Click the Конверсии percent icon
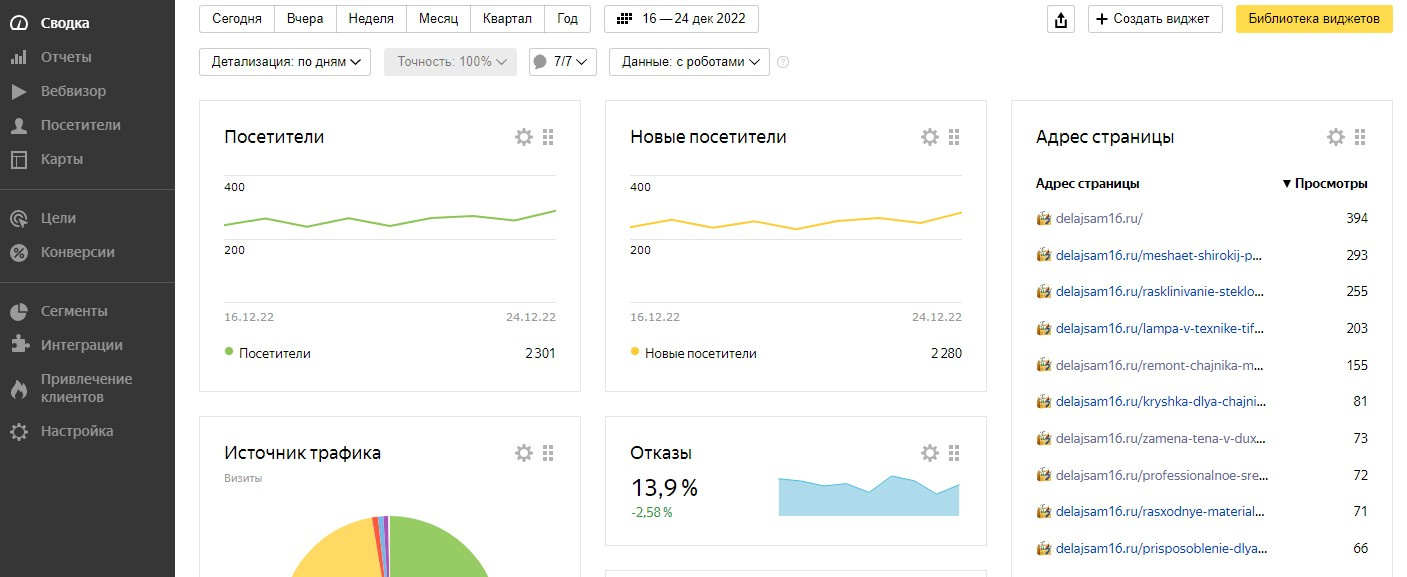 pos(19,252)
